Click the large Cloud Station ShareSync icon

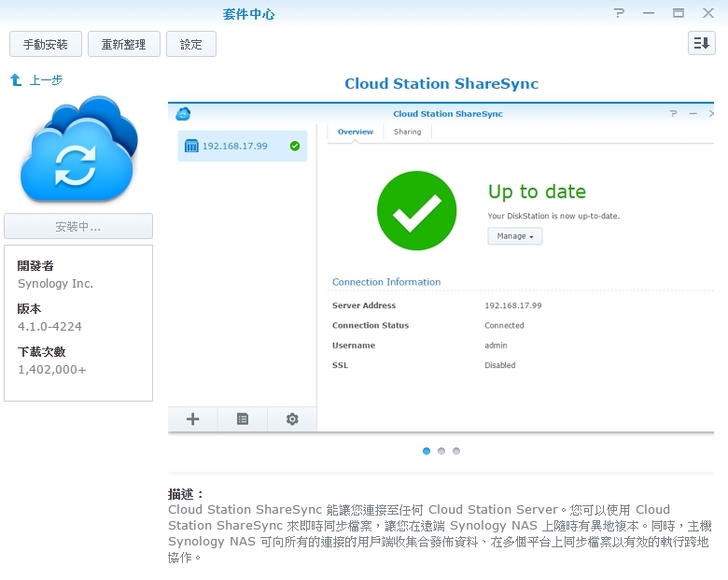point(78,150)
